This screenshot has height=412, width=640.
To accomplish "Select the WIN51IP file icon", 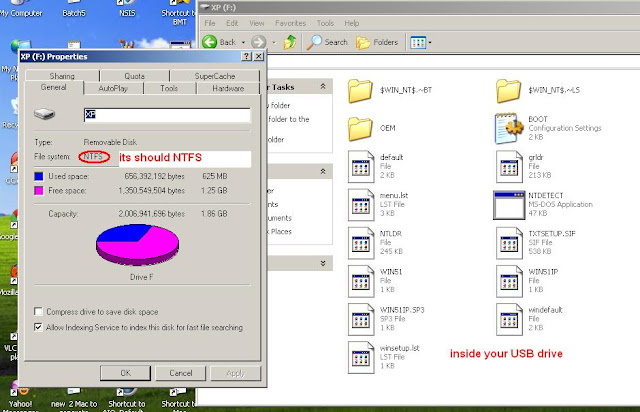I will pos(509,281).
